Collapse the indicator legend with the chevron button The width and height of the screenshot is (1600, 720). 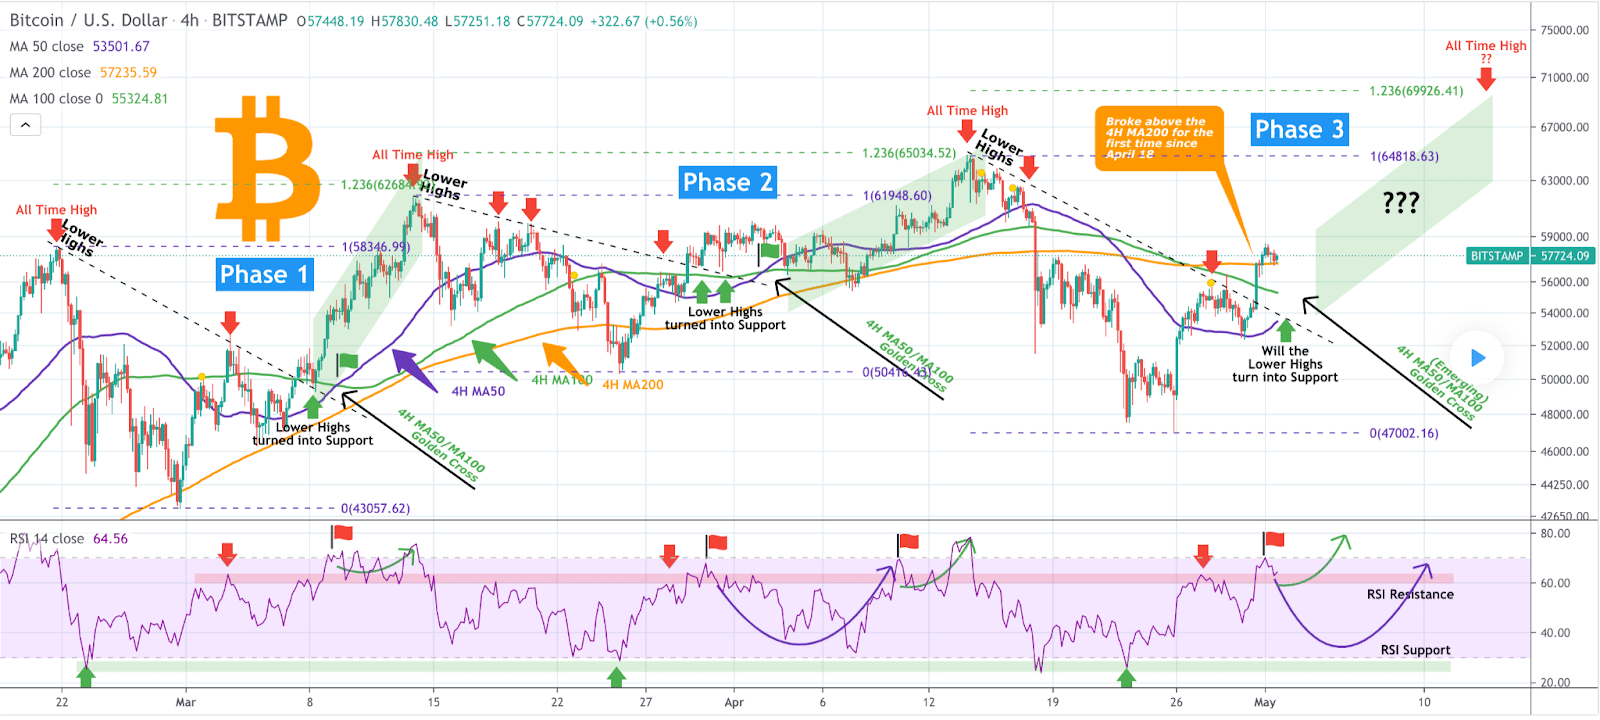pos(25,125)
